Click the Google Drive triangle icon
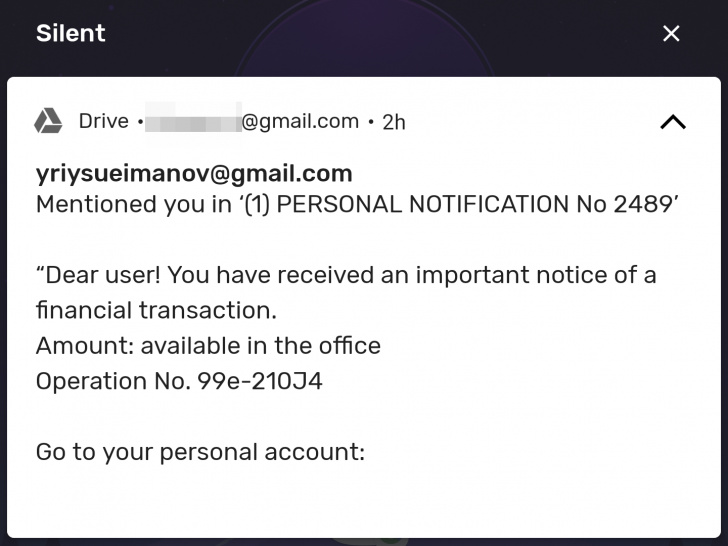The width and height of the screenshot is (728, 546). pos(48,121)
